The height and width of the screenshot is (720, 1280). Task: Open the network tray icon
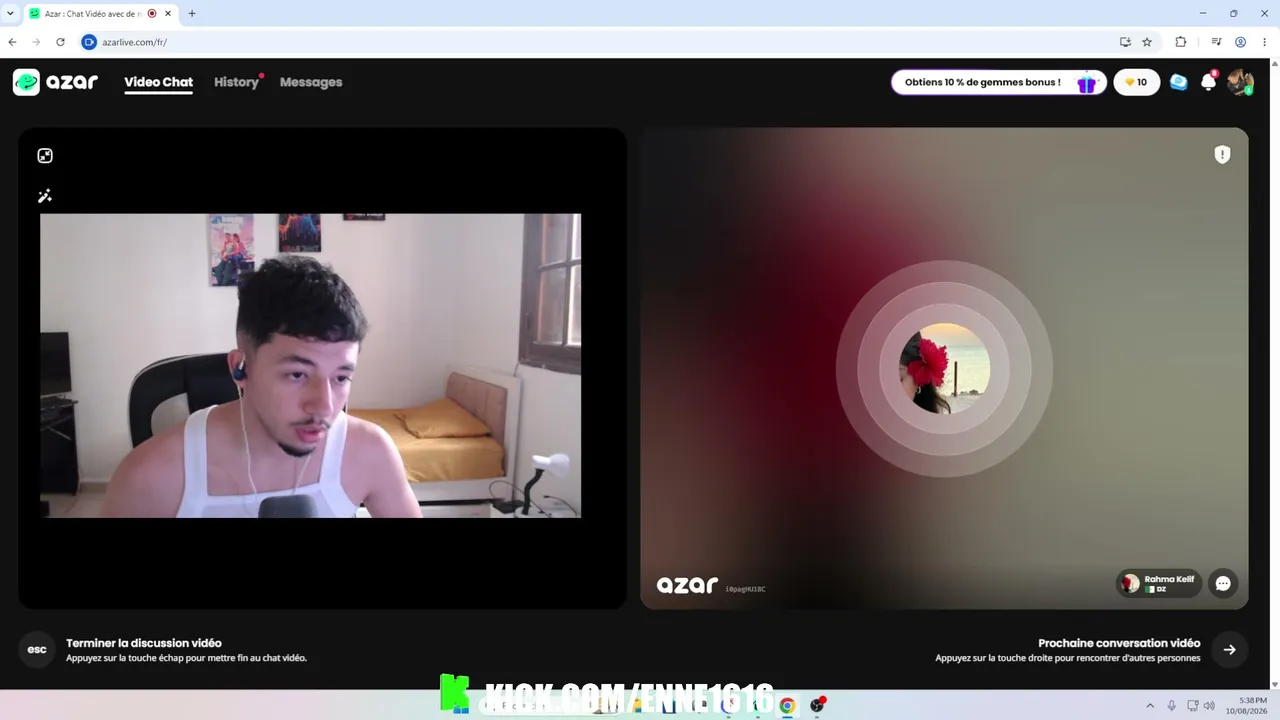click(x=1192, y=706)
